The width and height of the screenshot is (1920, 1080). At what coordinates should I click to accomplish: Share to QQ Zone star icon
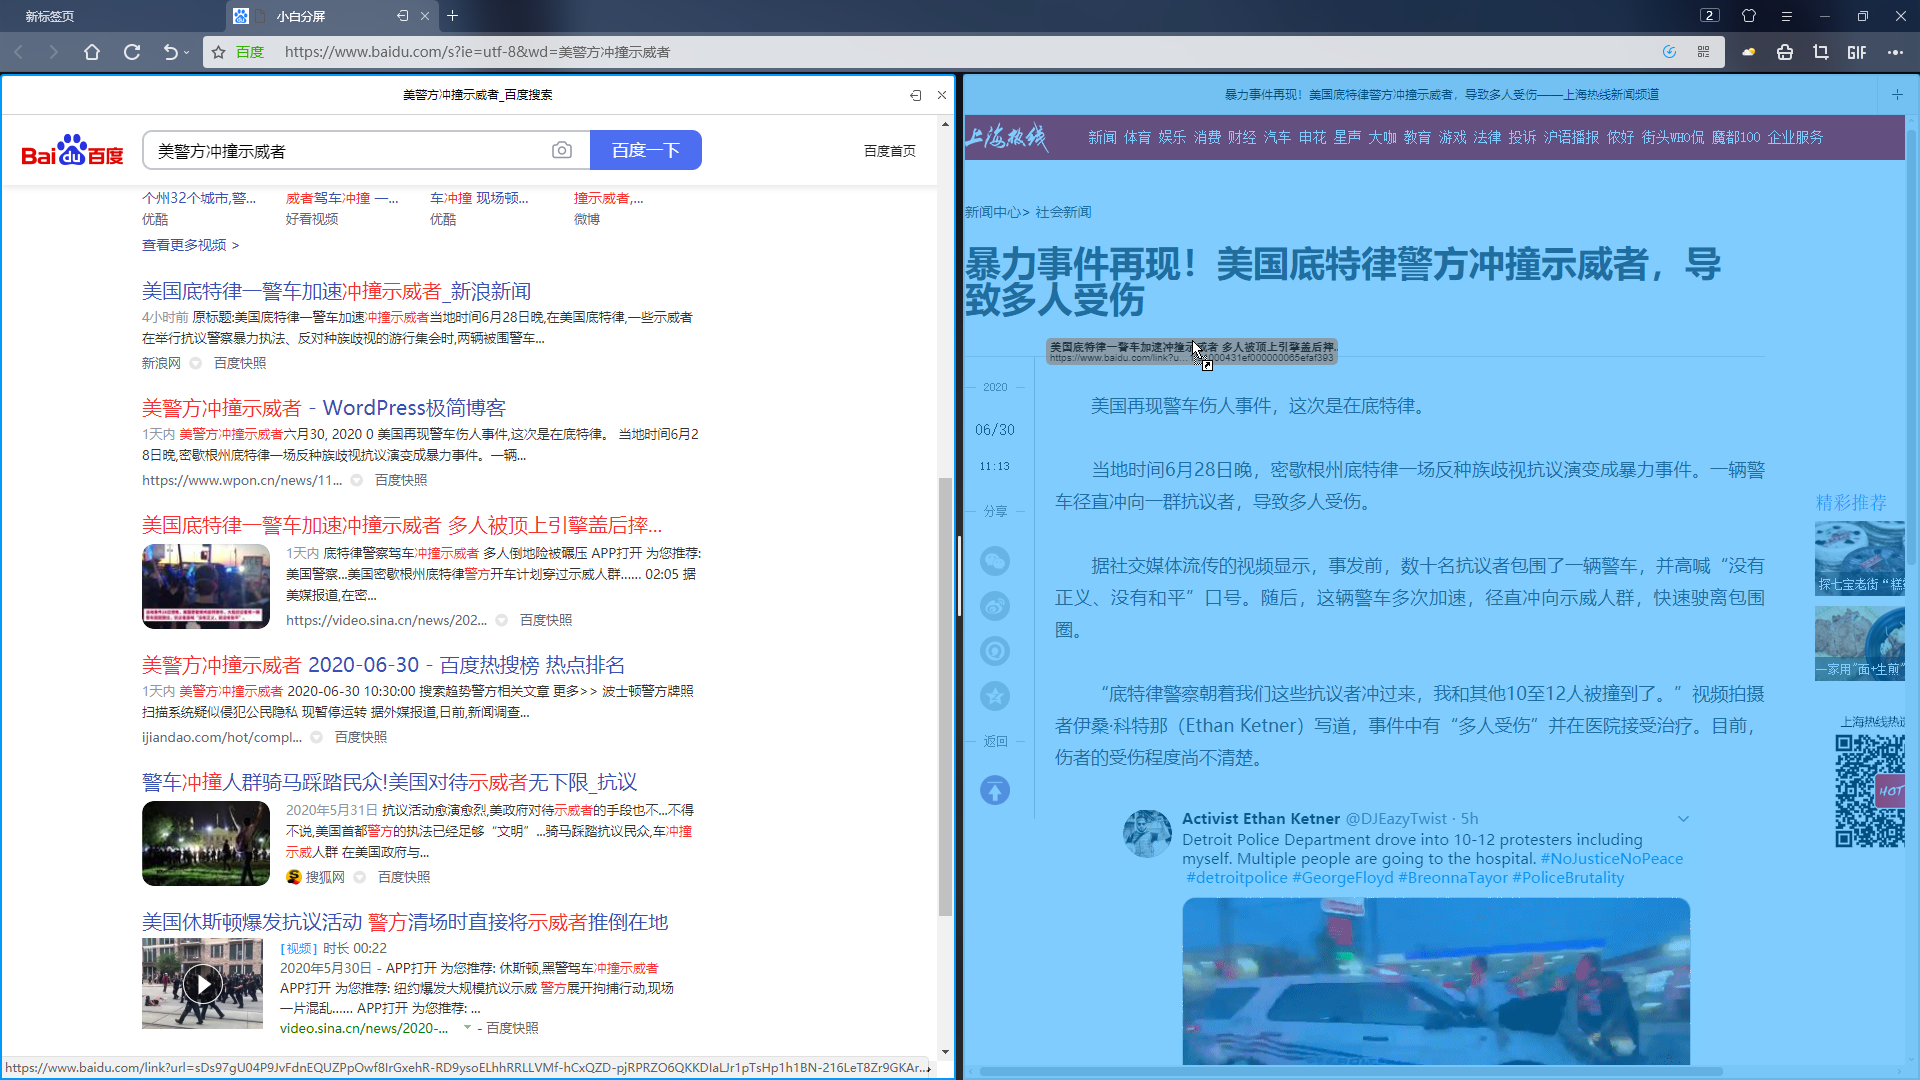pos(995,696)
